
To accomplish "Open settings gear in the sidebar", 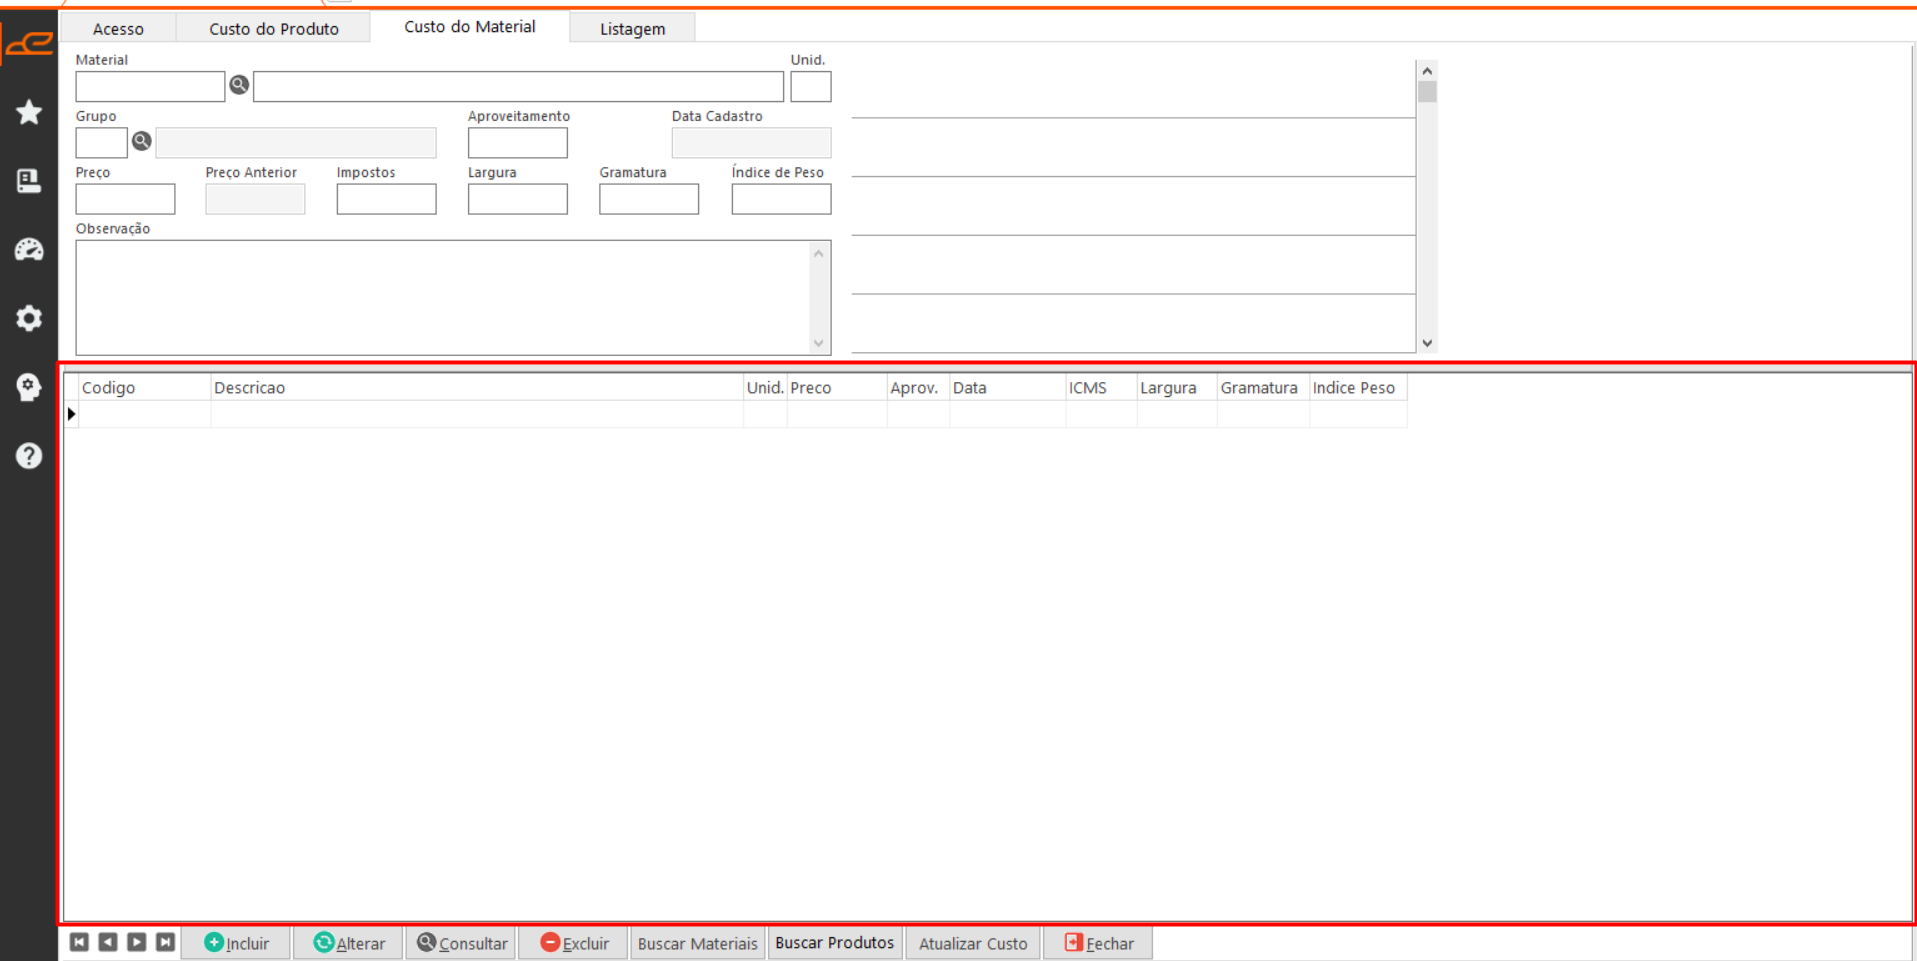I will coord(29,318).
